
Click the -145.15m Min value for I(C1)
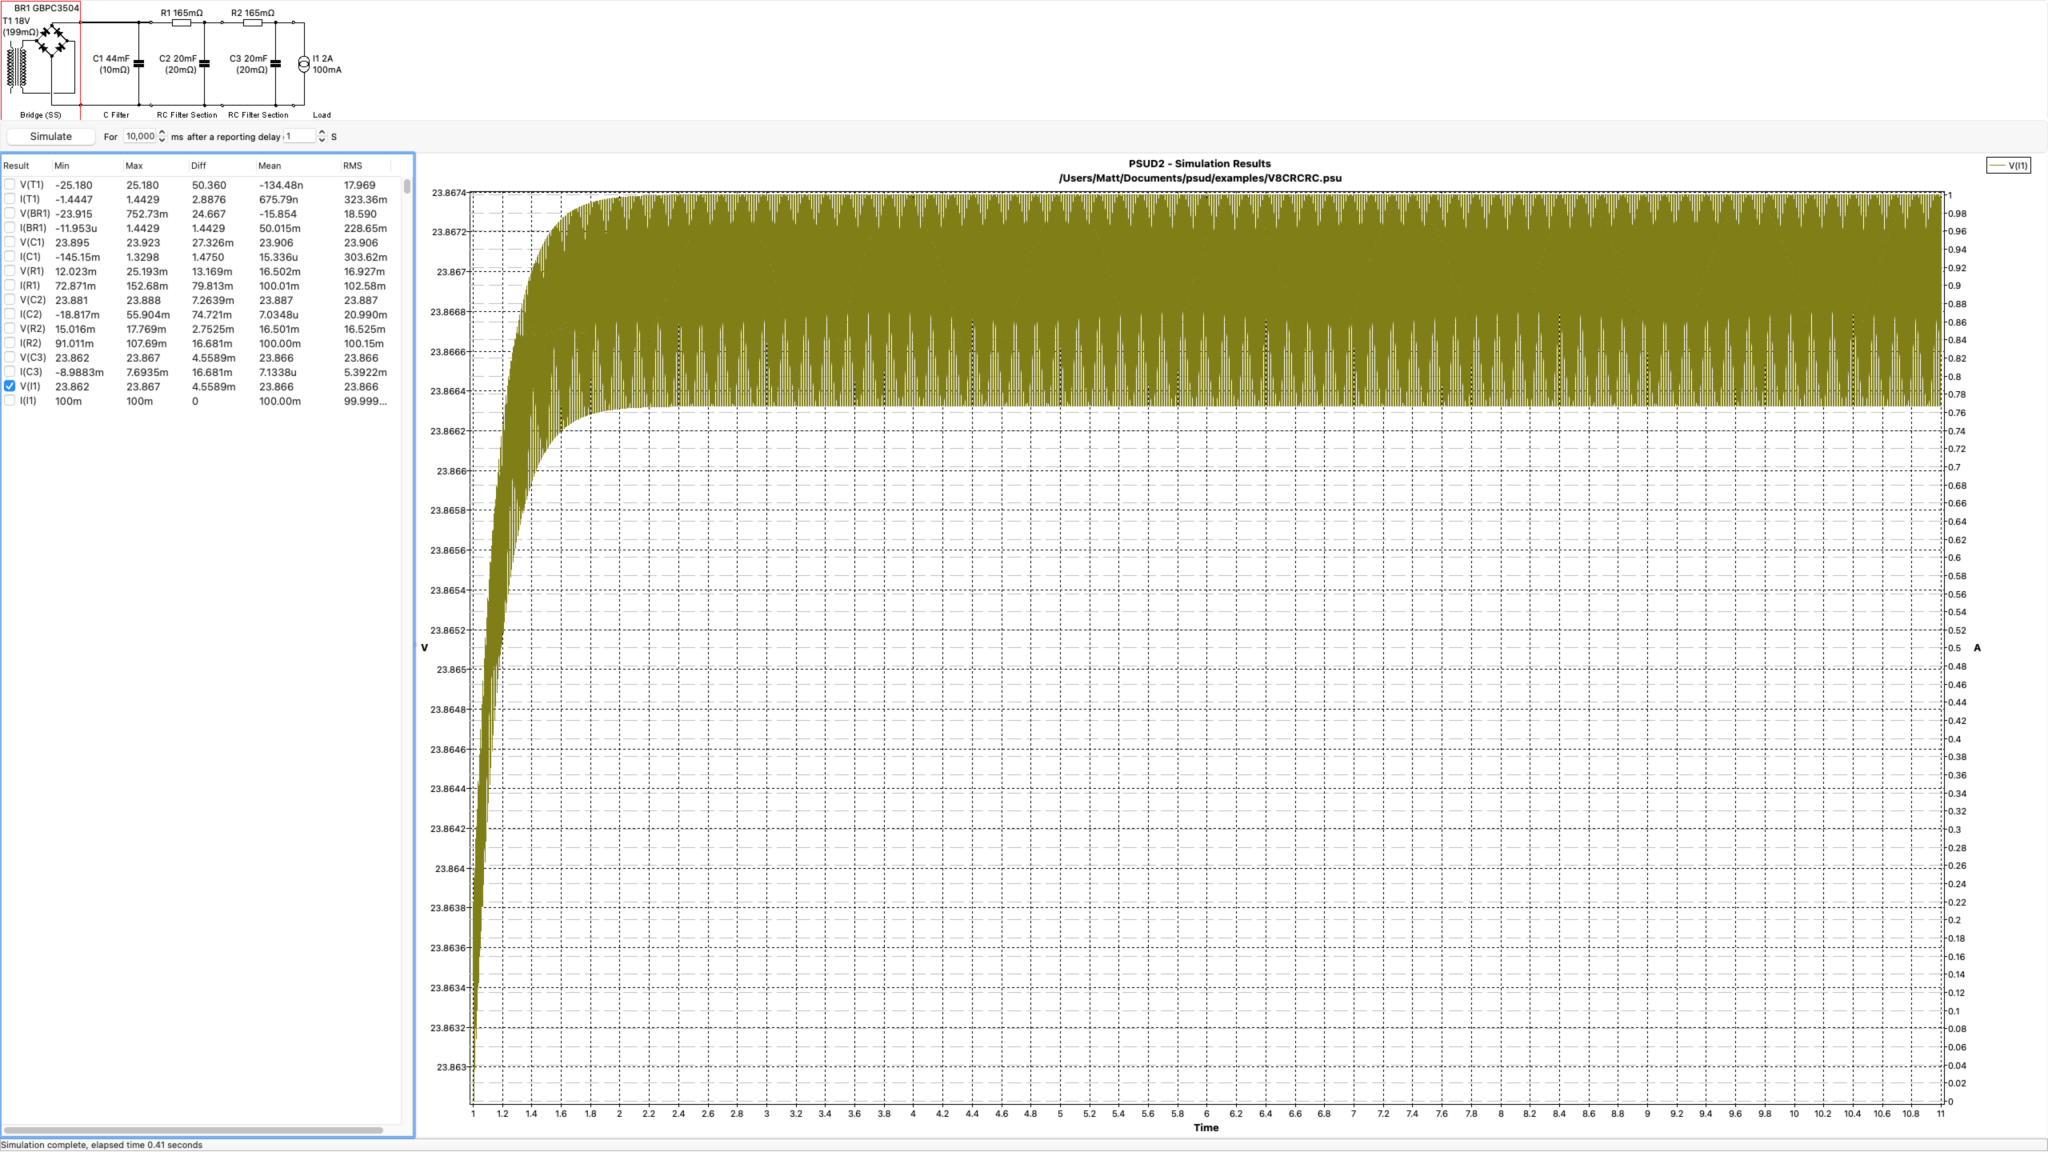[77, 257]
